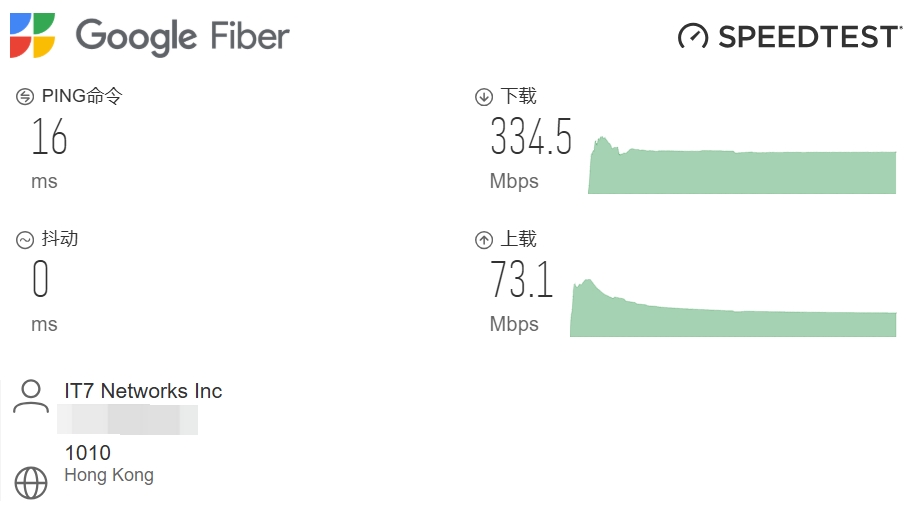Click the download arrow icon
This screenshot has height=519, width=915.
pos(484,97)
